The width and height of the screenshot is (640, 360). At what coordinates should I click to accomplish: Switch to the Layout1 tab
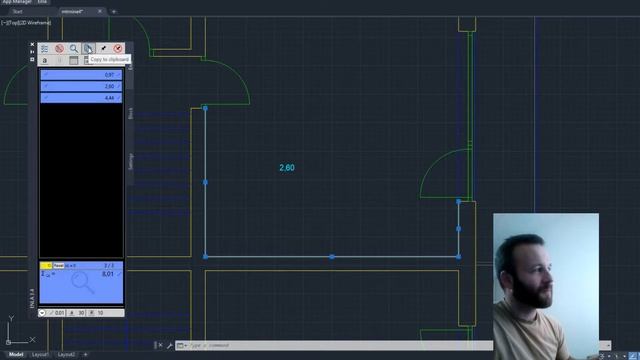(40, 355)
